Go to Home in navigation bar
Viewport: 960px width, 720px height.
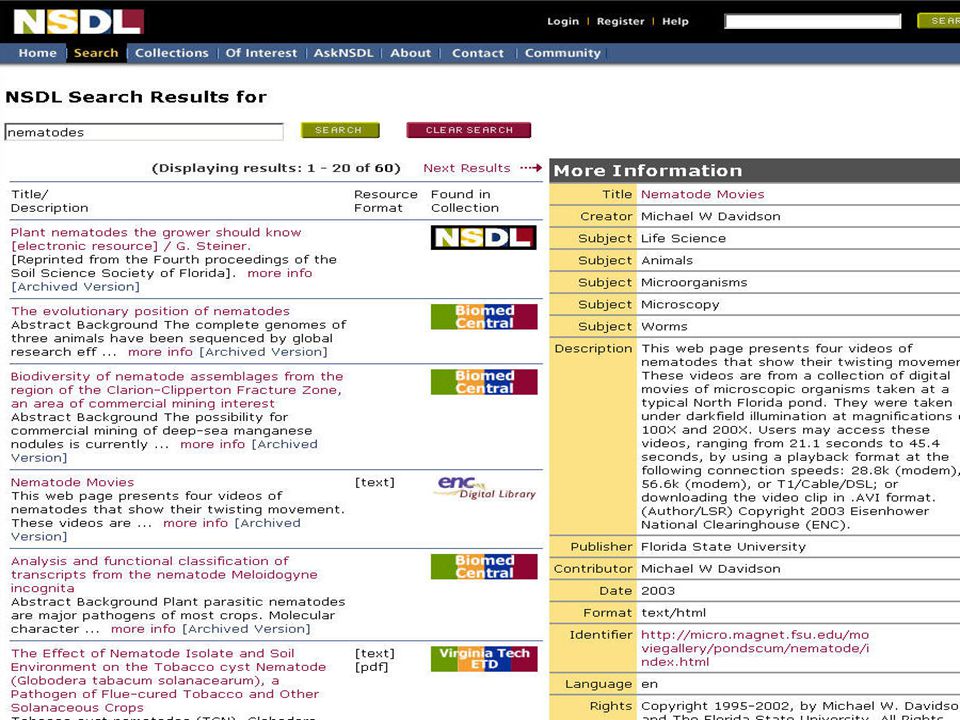[37, 53]
